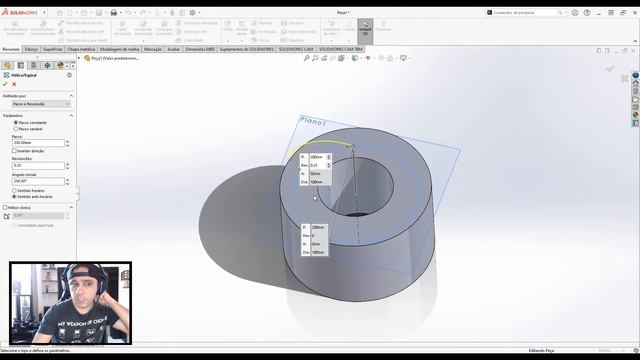The width and height of the screenshot is (640, 360).
Task: Switch to the Superfícies tab
Action: point(53,49)
